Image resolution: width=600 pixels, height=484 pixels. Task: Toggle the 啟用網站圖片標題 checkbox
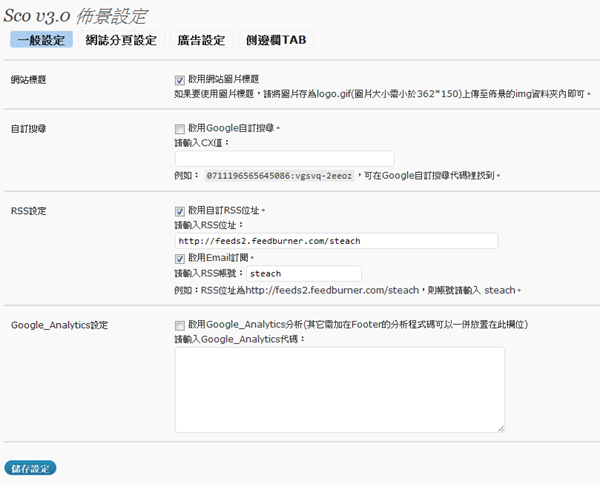pyautogui.click(x=180, y=78)
